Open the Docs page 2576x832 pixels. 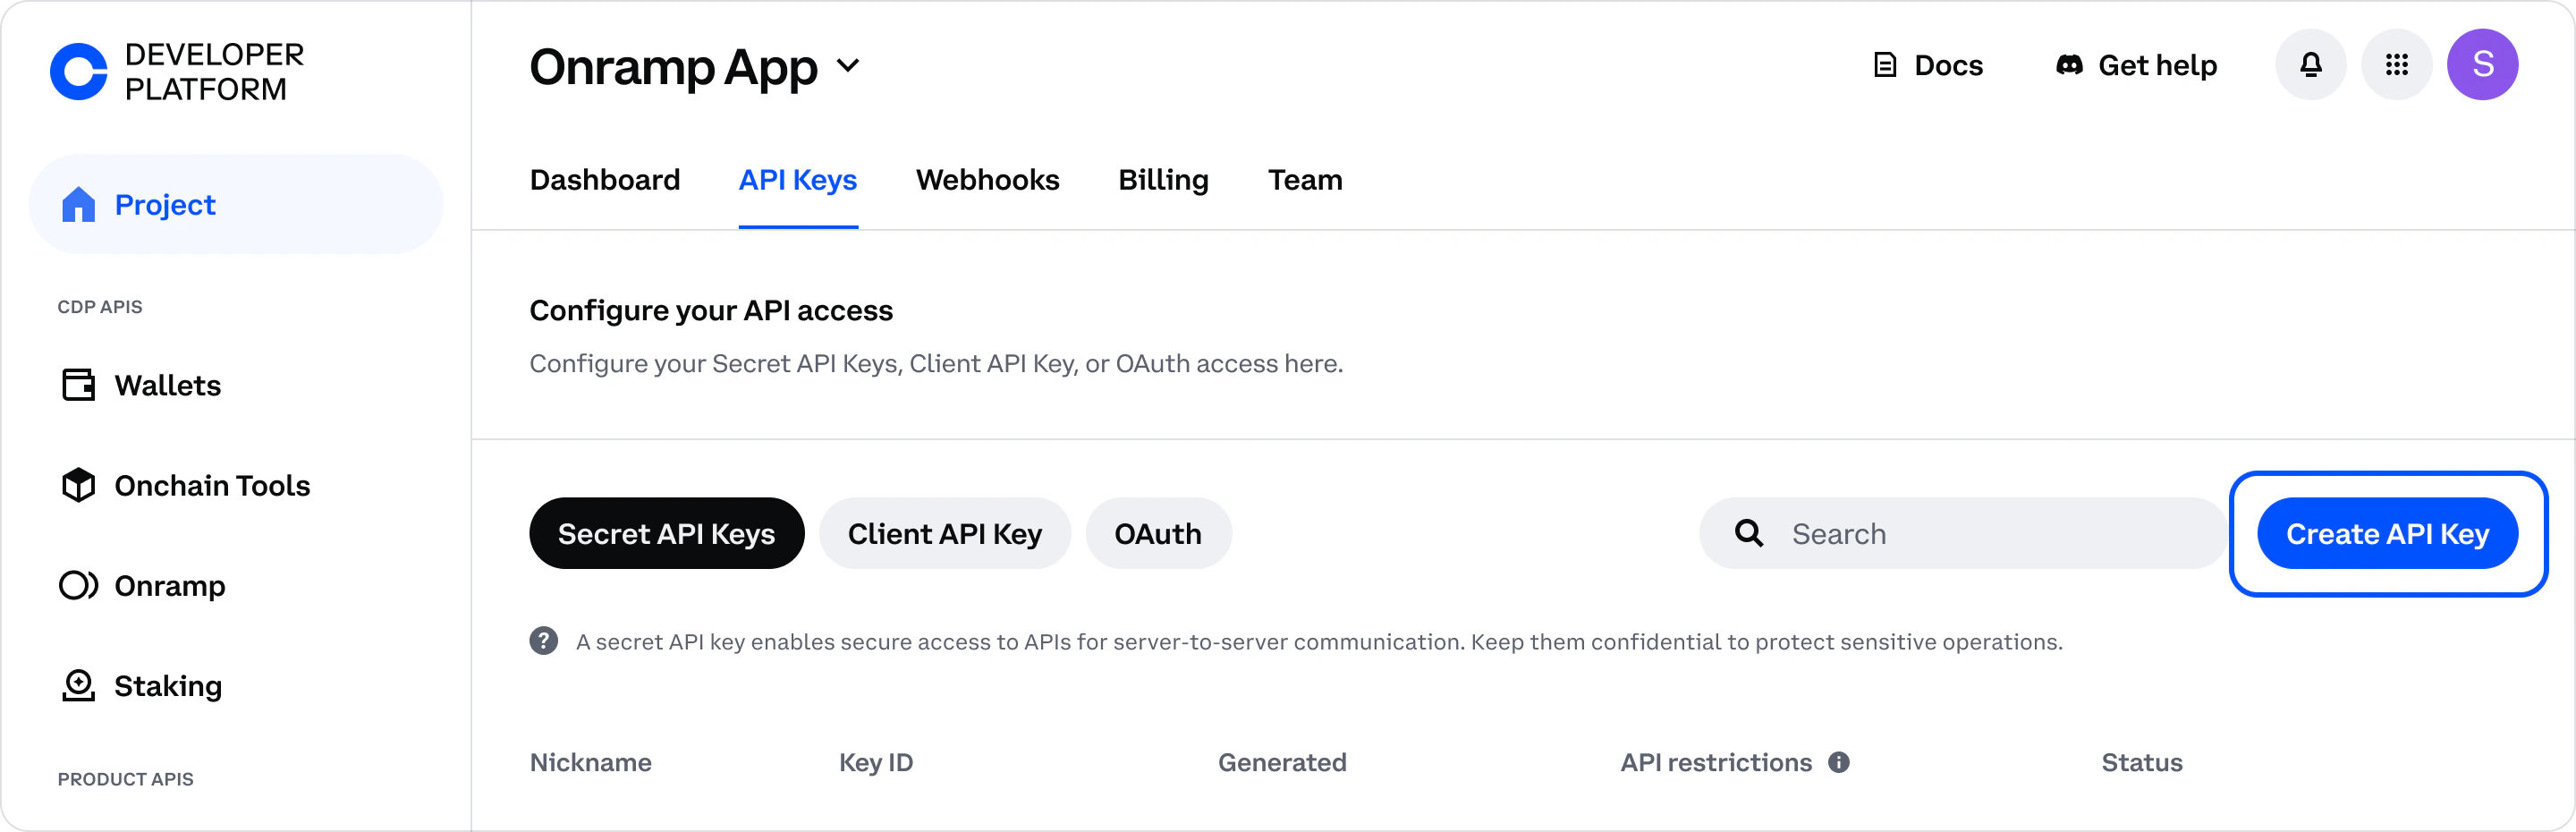coord(1928,64)
